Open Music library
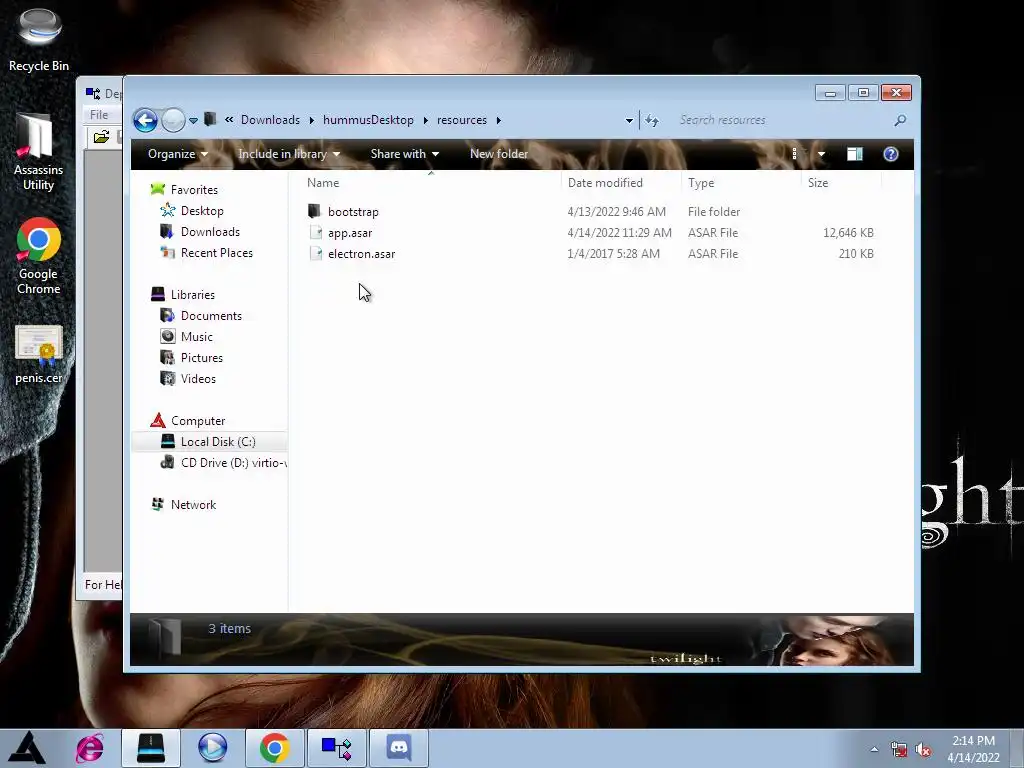1024x768 pixels. pyautogui.click(x=197, y=336)
